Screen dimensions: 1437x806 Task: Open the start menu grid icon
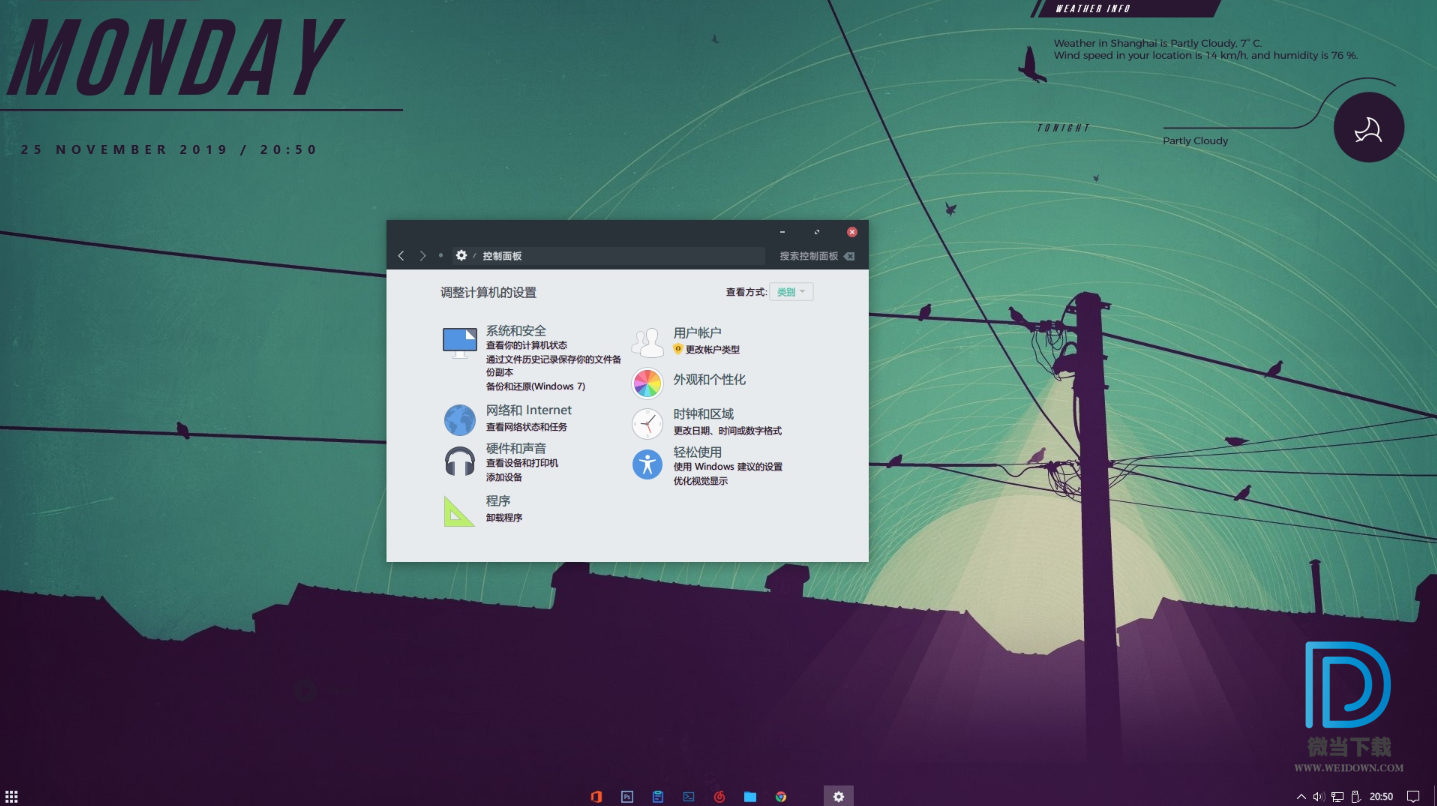tap(12, 797)
